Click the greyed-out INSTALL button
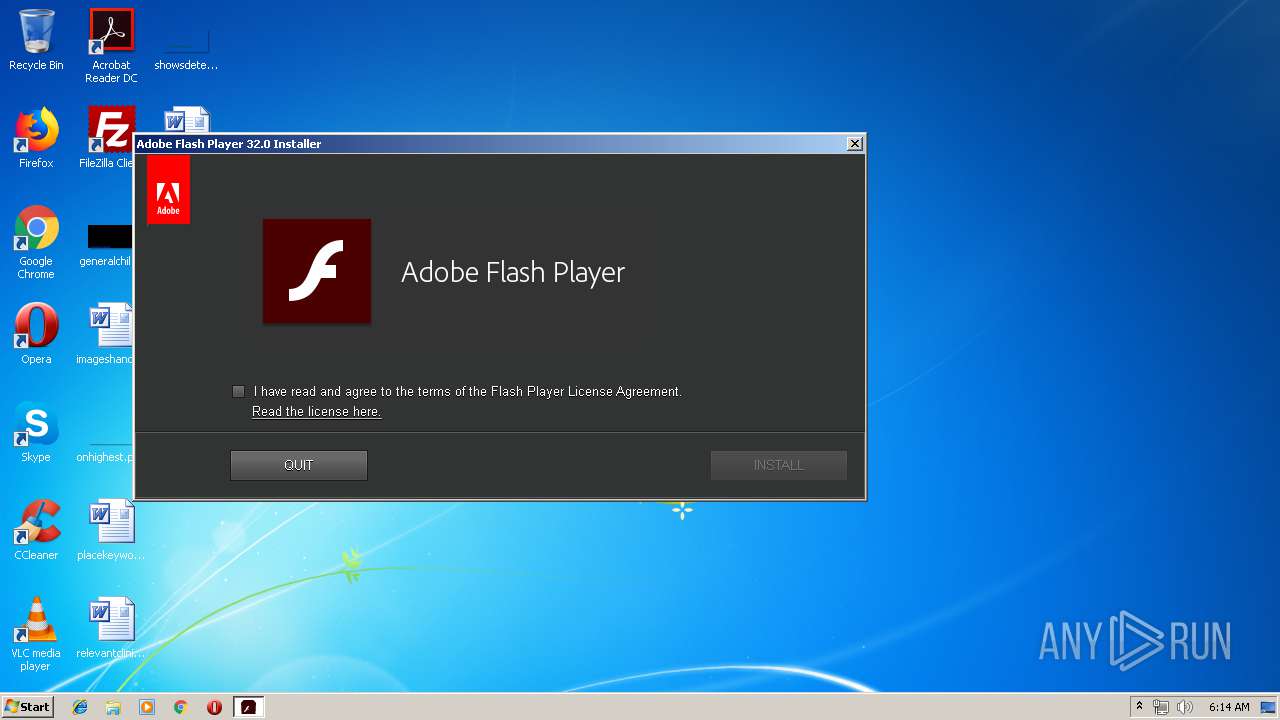The image size is (1280, 720). point(779,465)
